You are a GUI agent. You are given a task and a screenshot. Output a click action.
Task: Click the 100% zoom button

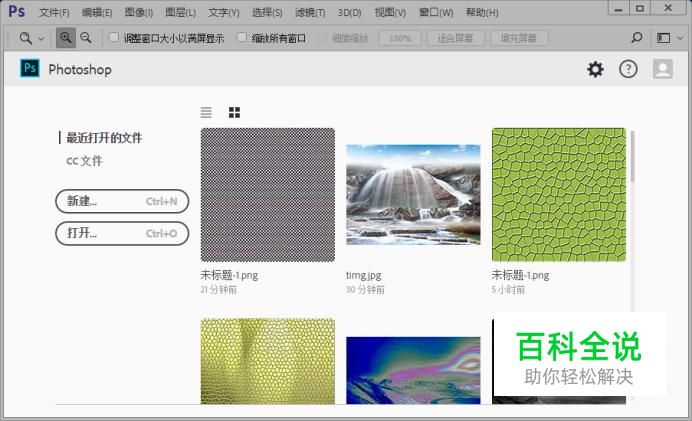pyautogui.click(x=400, y=38)
